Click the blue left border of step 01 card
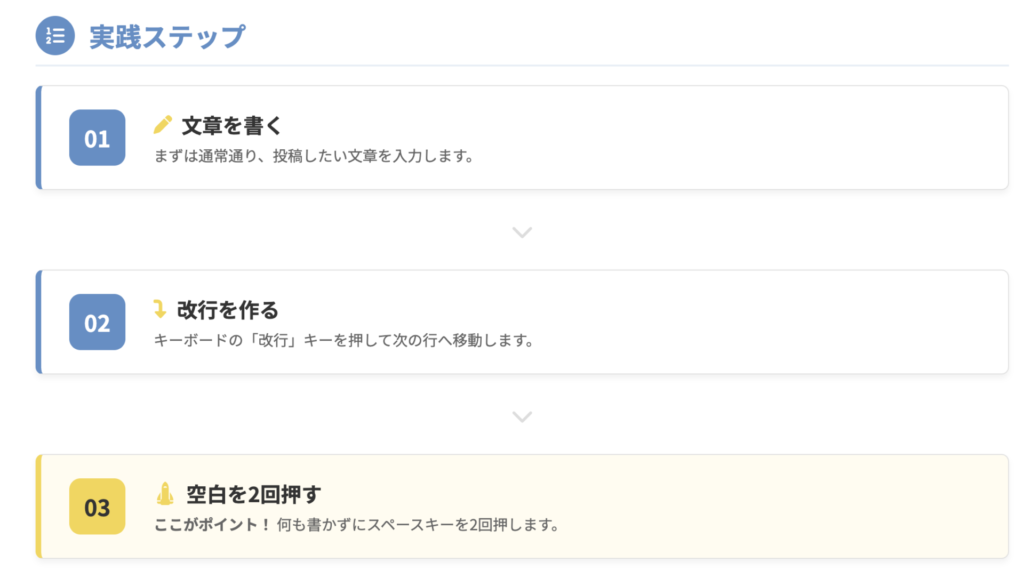This screenshot has height=586, width=1024. [38, 138]
